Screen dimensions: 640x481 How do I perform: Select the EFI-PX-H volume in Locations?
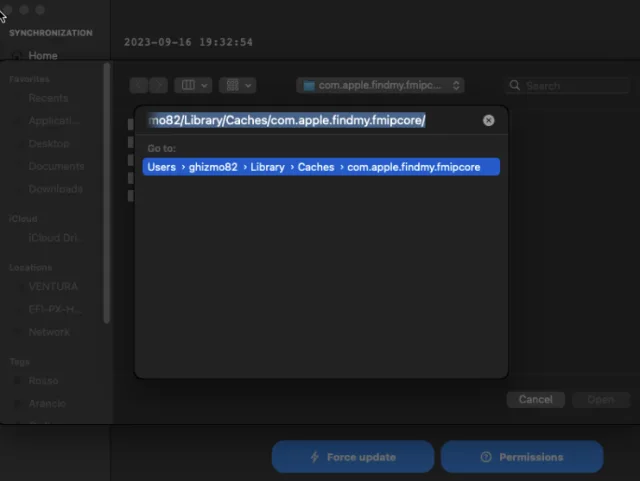(54, 309)
